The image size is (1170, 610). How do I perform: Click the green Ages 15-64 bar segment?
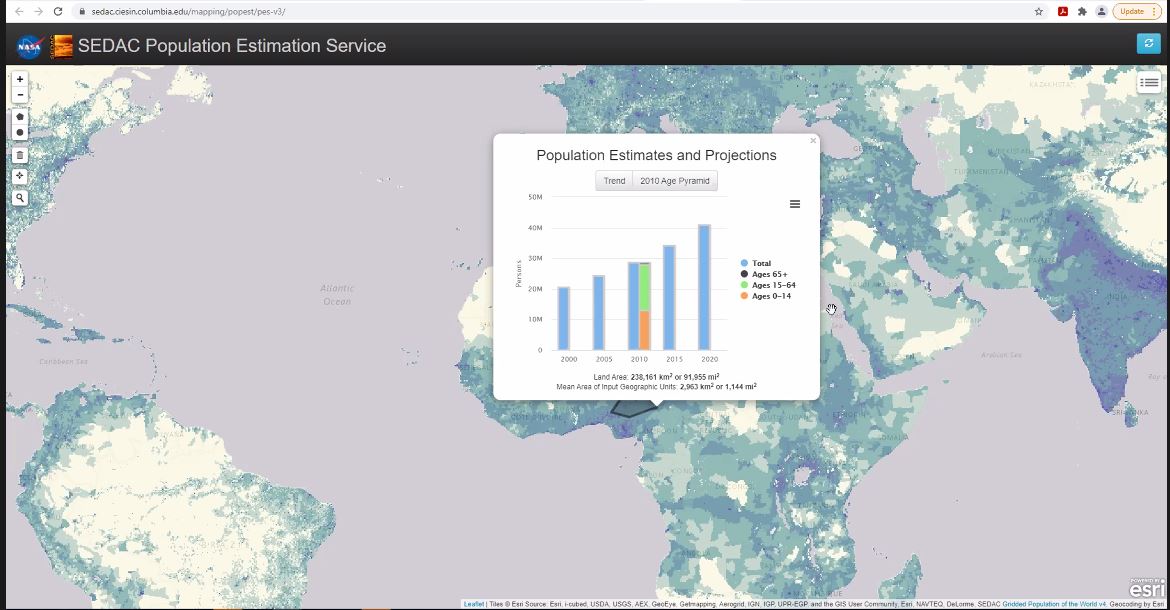tap(645, 287)
